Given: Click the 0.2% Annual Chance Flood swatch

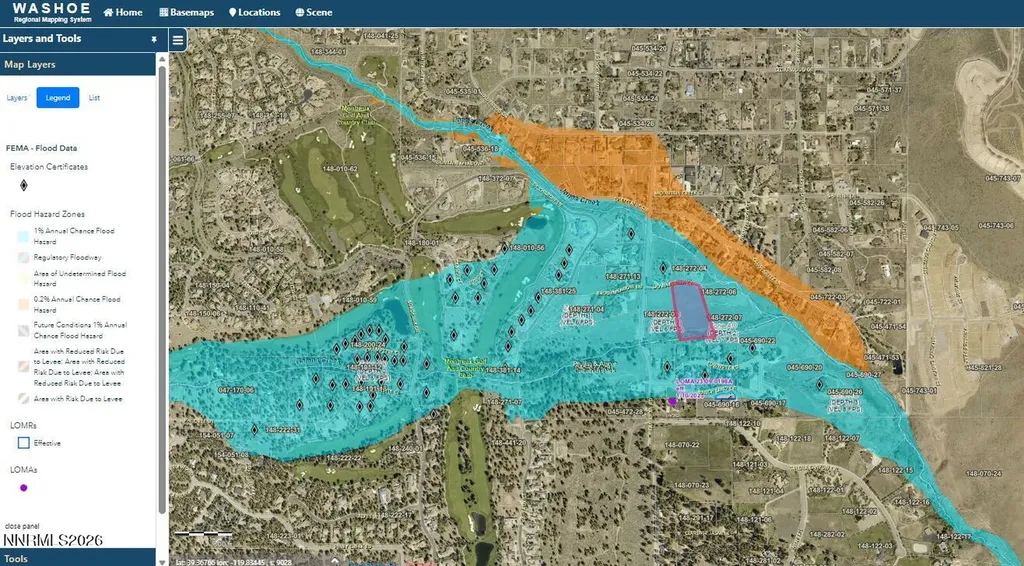Looking at the screenshot, I should (x=24, y=304).
